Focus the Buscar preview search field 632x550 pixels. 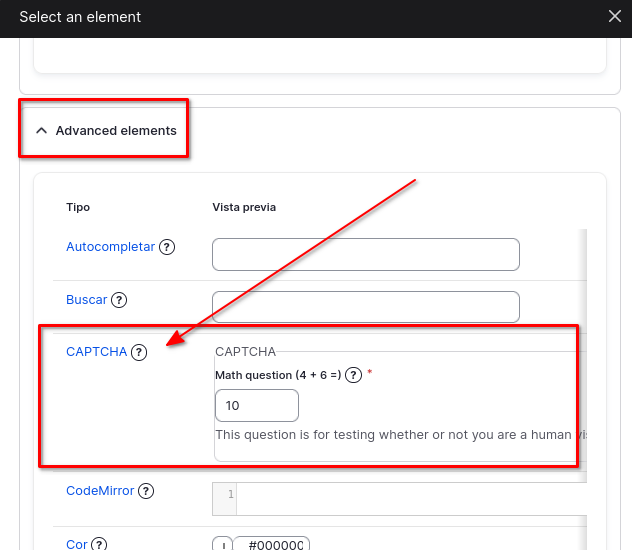pos(365,307)
